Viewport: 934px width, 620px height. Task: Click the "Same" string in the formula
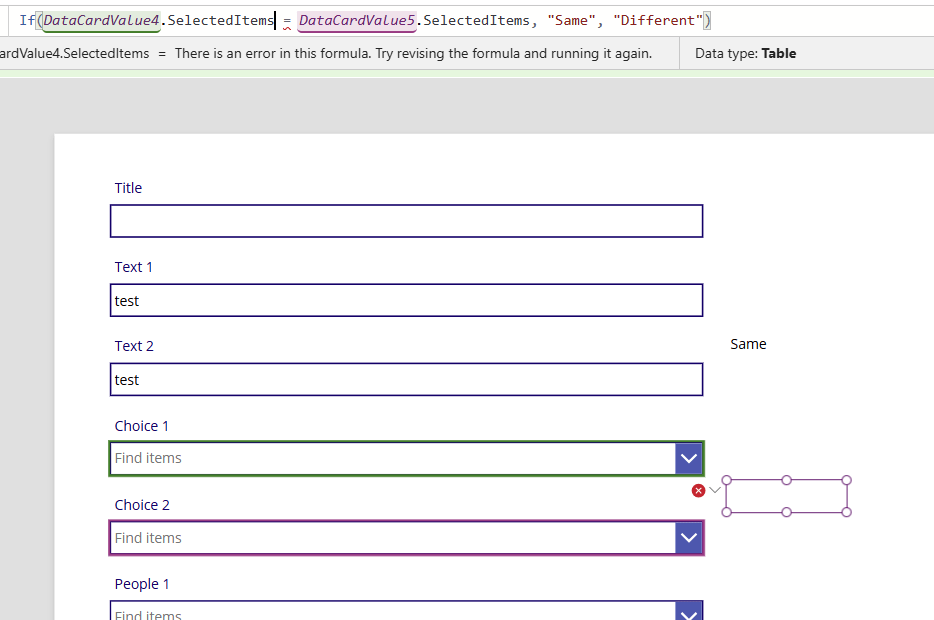571,20
